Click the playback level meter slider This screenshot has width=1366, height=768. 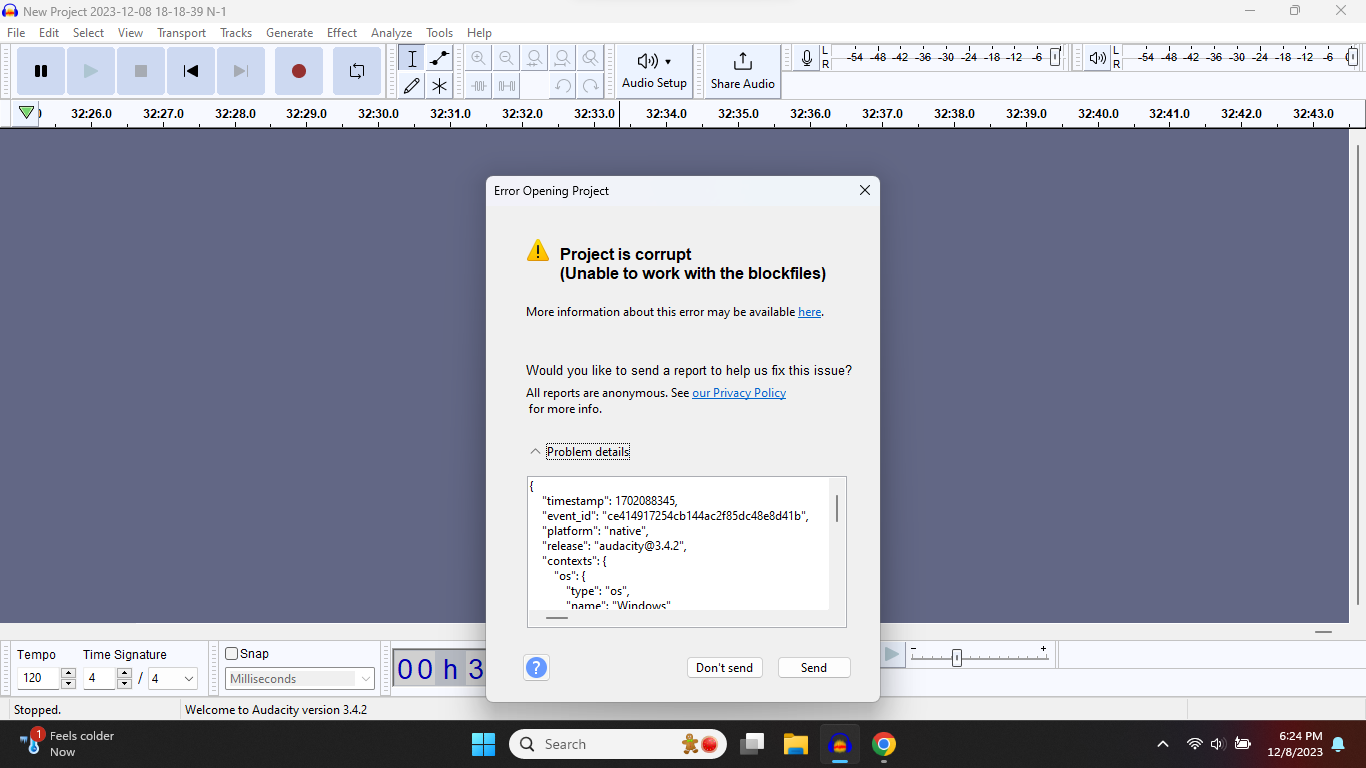coord(1351,58)
